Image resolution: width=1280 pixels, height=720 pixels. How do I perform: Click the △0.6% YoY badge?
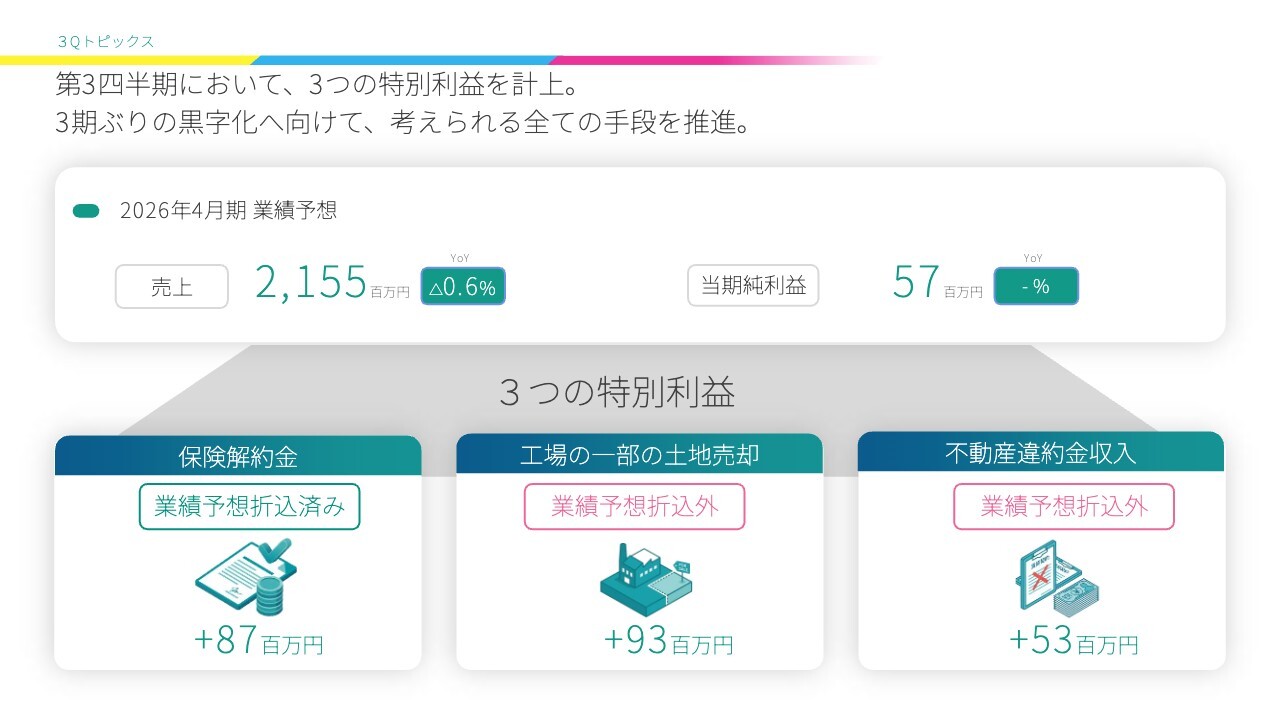tap(463, 287)
